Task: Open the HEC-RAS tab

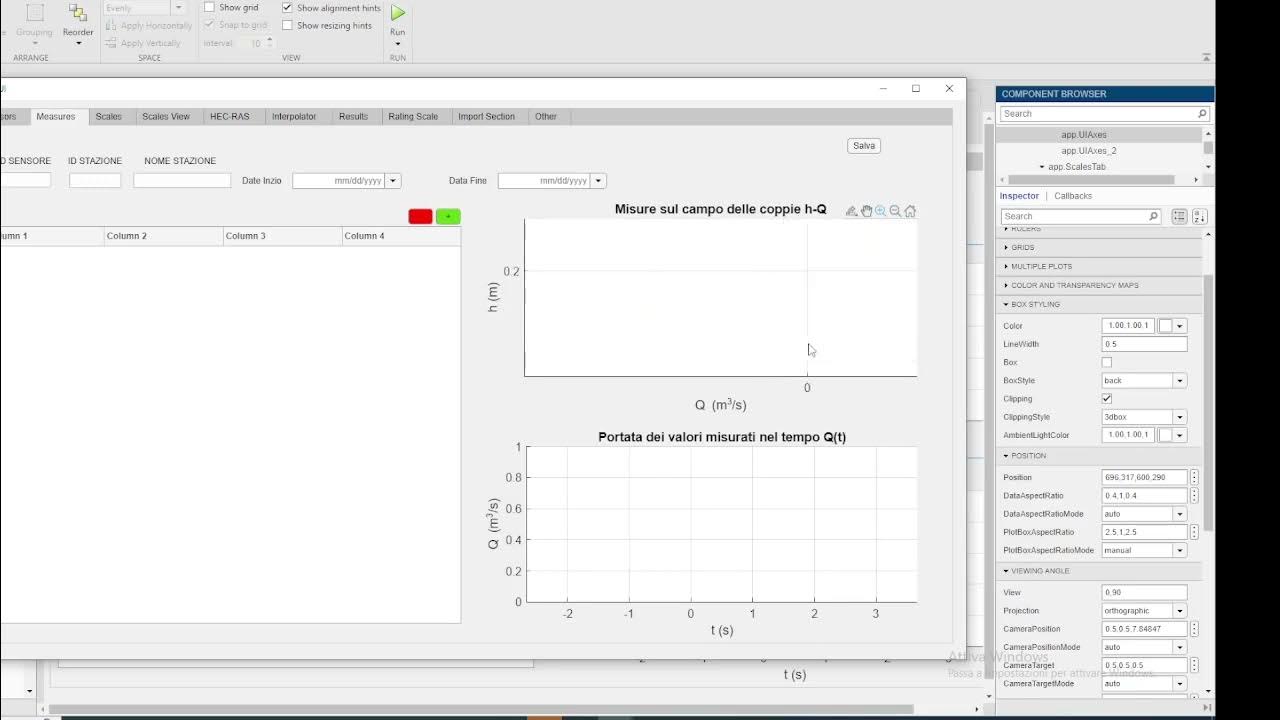Action: [x=230, y=117]
